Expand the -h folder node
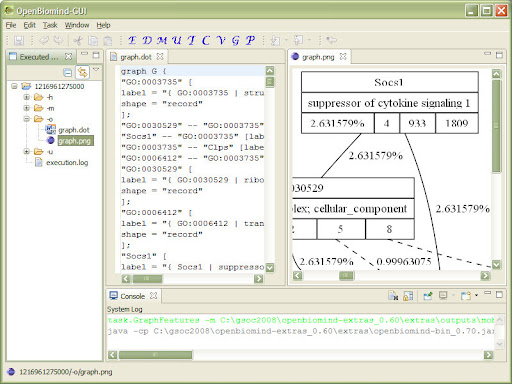 click(26, 97)
